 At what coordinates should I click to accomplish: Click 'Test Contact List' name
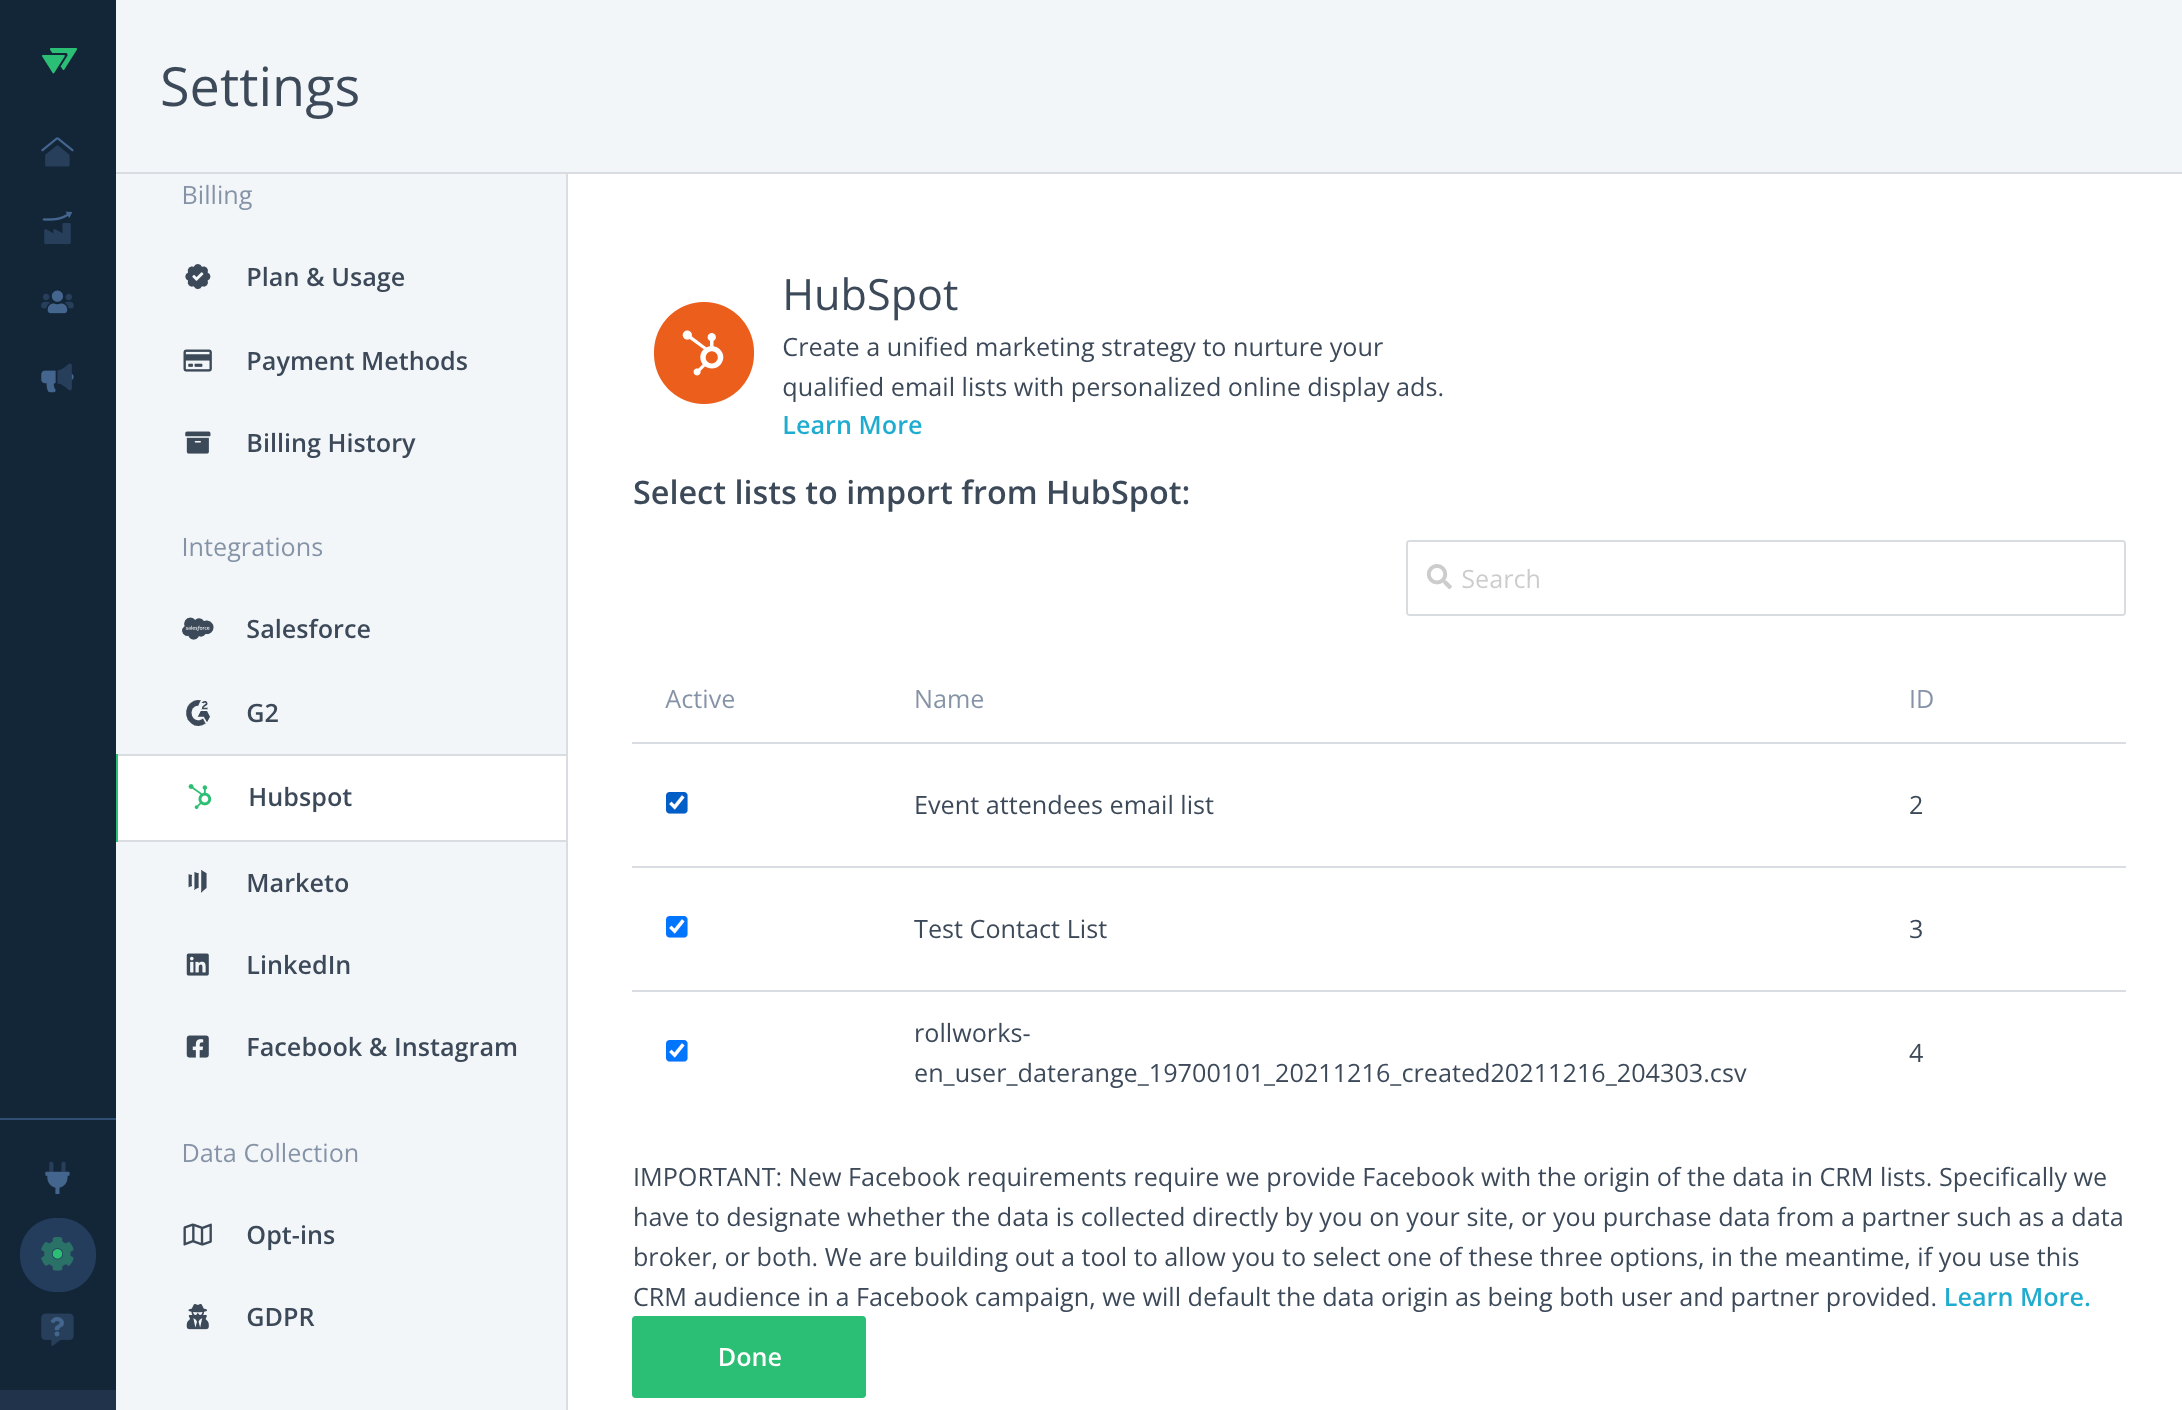1010,929
